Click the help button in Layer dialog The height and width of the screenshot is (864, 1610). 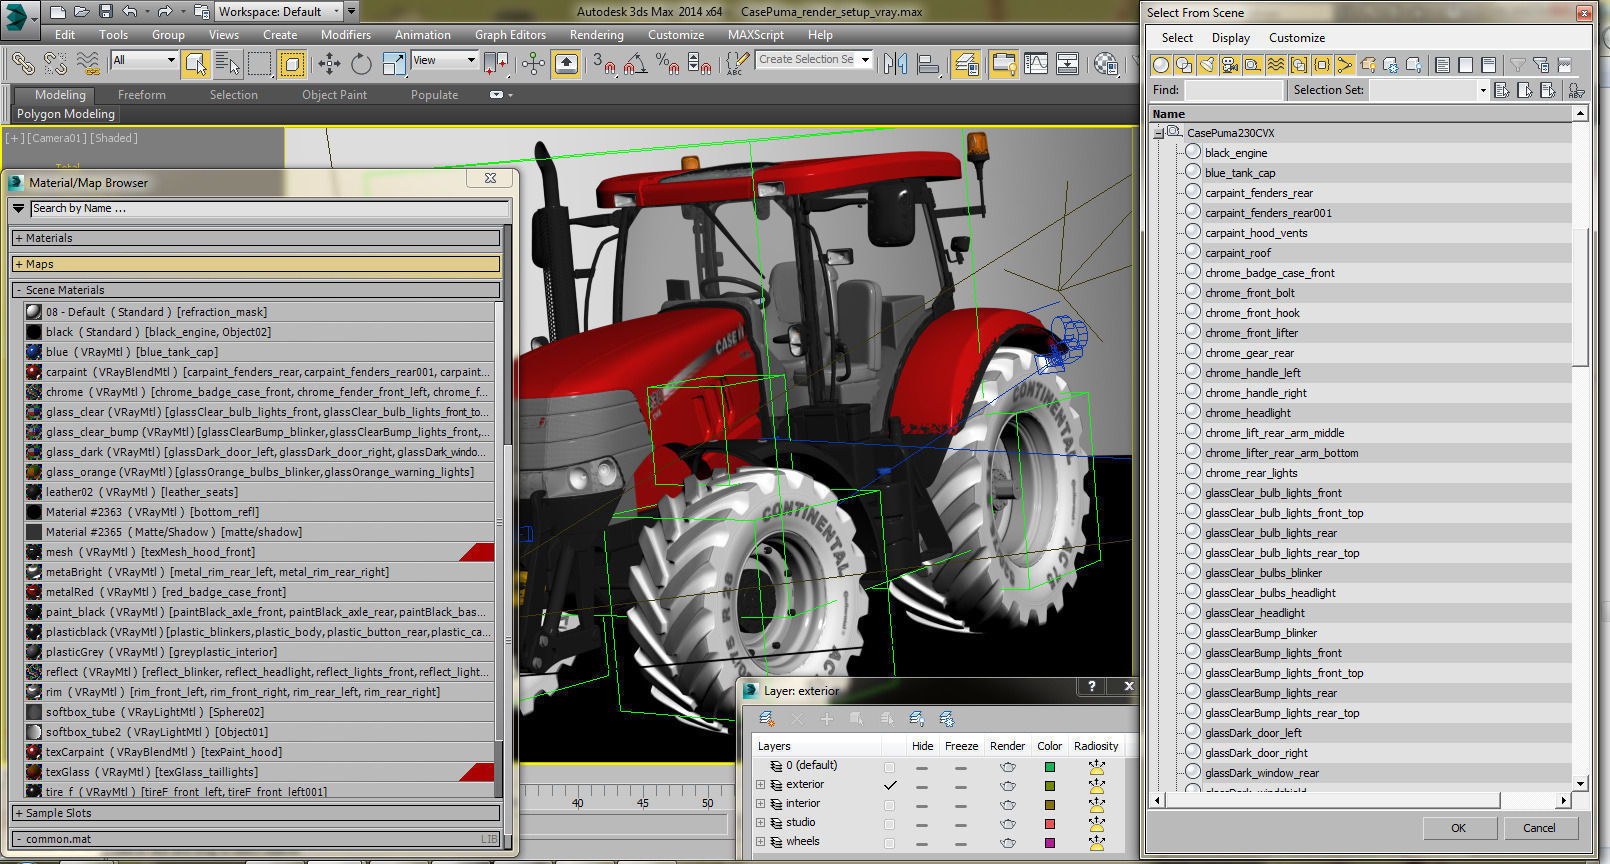tap(1091, 686)
